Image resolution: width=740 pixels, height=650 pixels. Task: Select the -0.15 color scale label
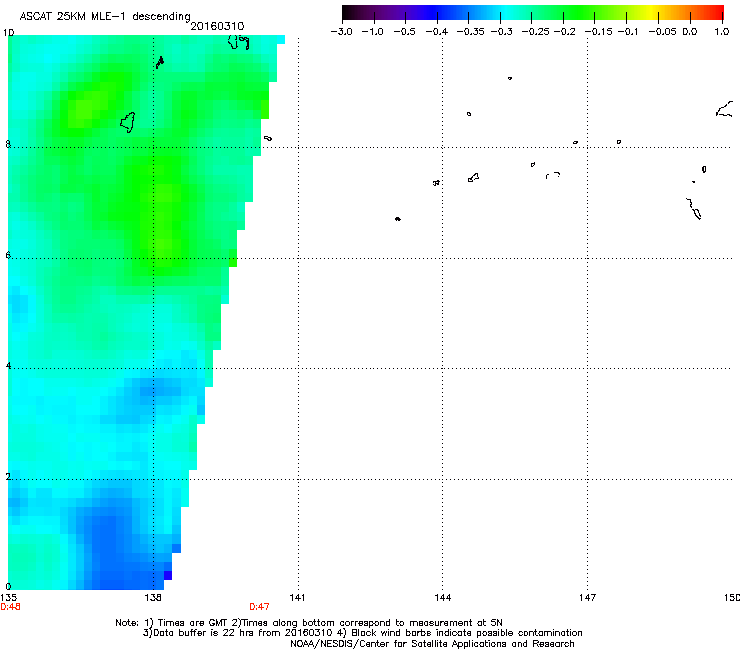coord(598,32)
